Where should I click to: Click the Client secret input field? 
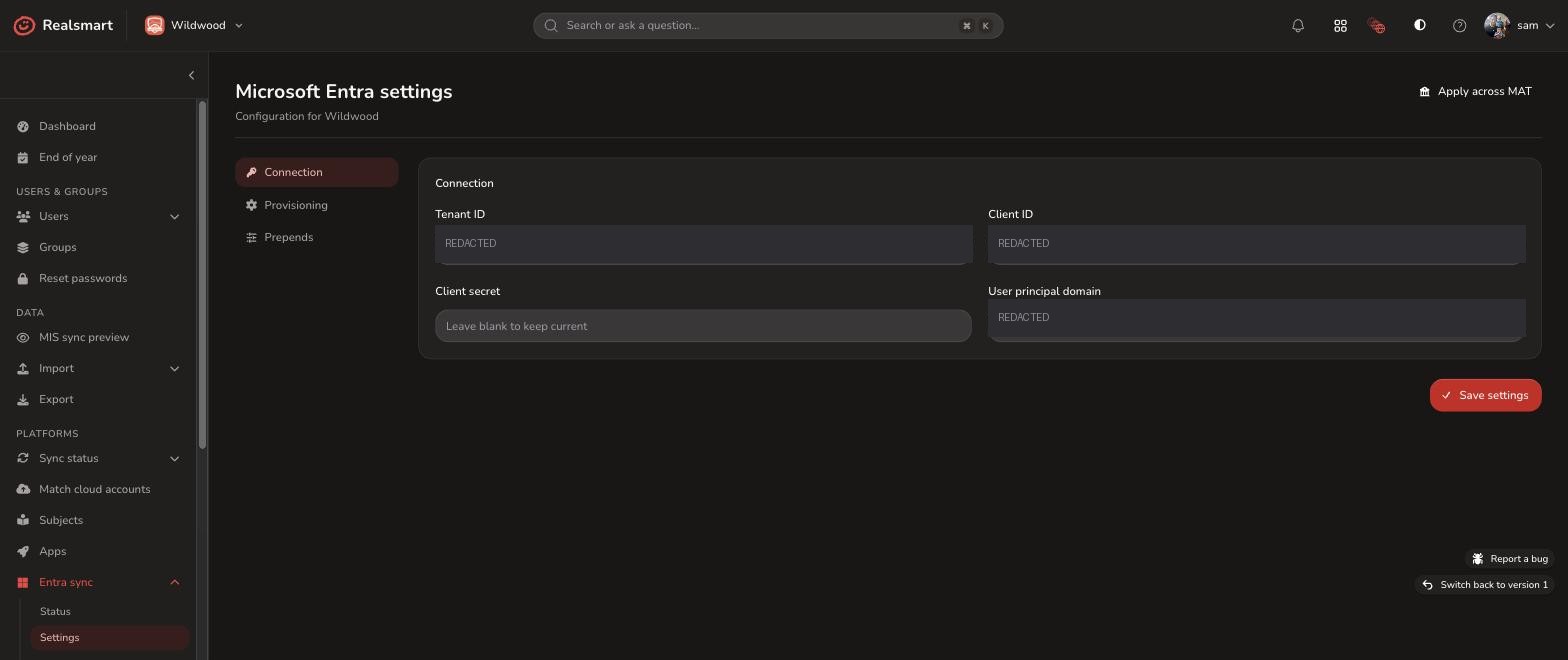click(703, 326)
